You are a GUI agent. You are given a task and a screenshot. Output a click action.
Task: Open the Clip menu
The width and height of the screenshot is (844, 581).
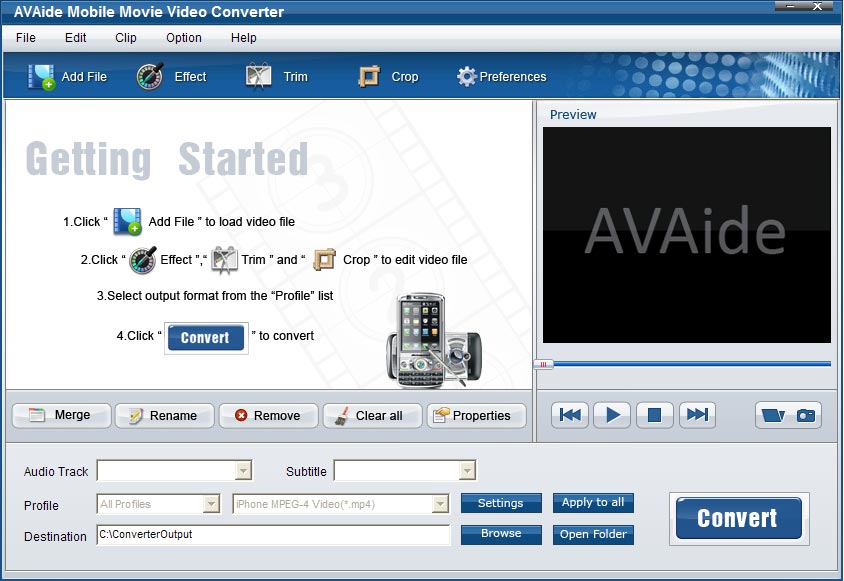[125, 38]
